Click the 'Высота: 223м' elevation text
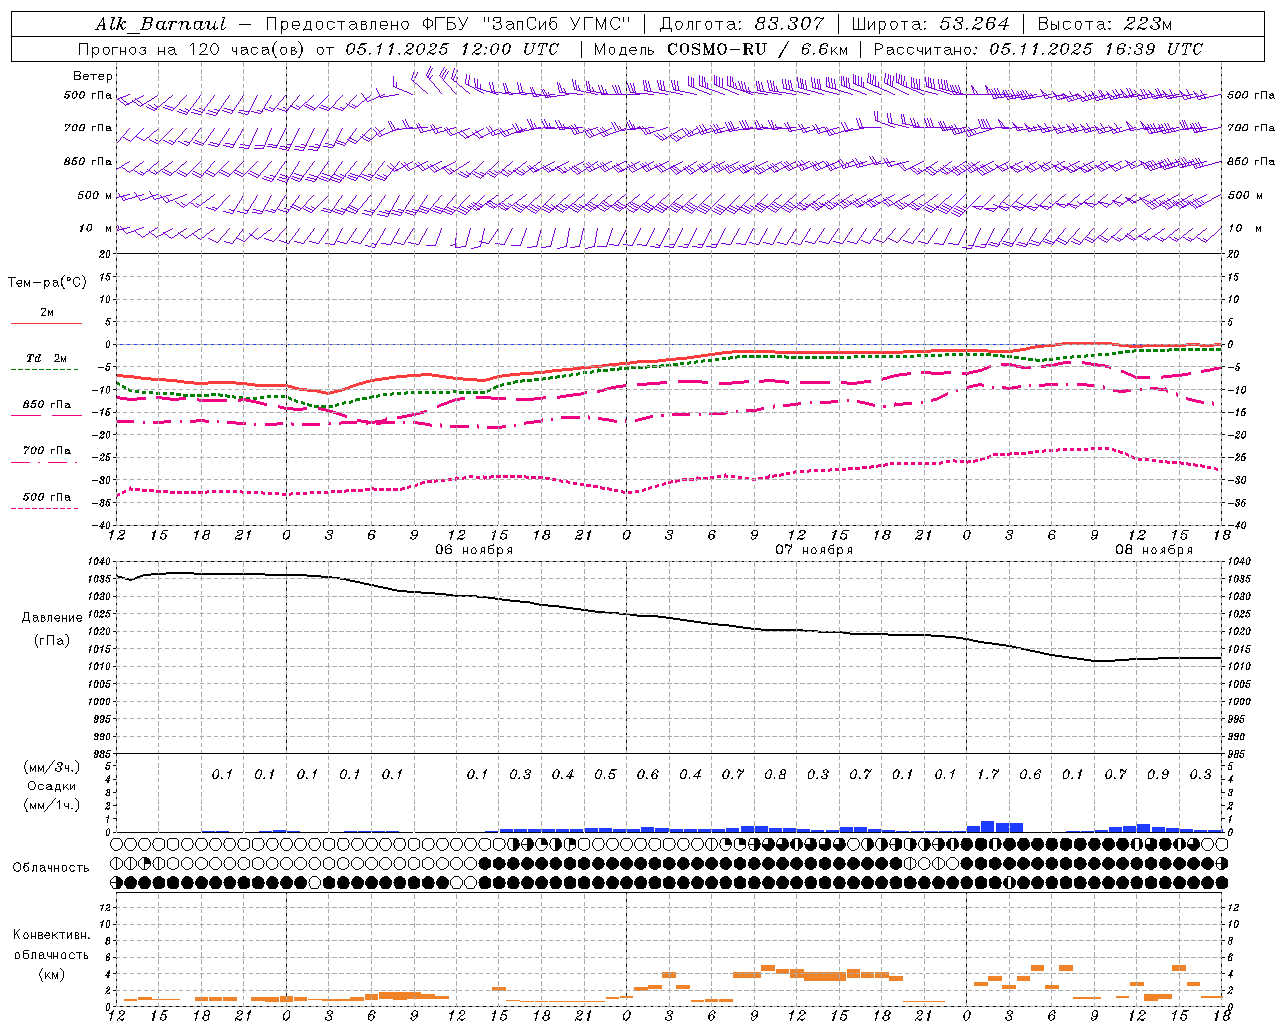 1105,24
